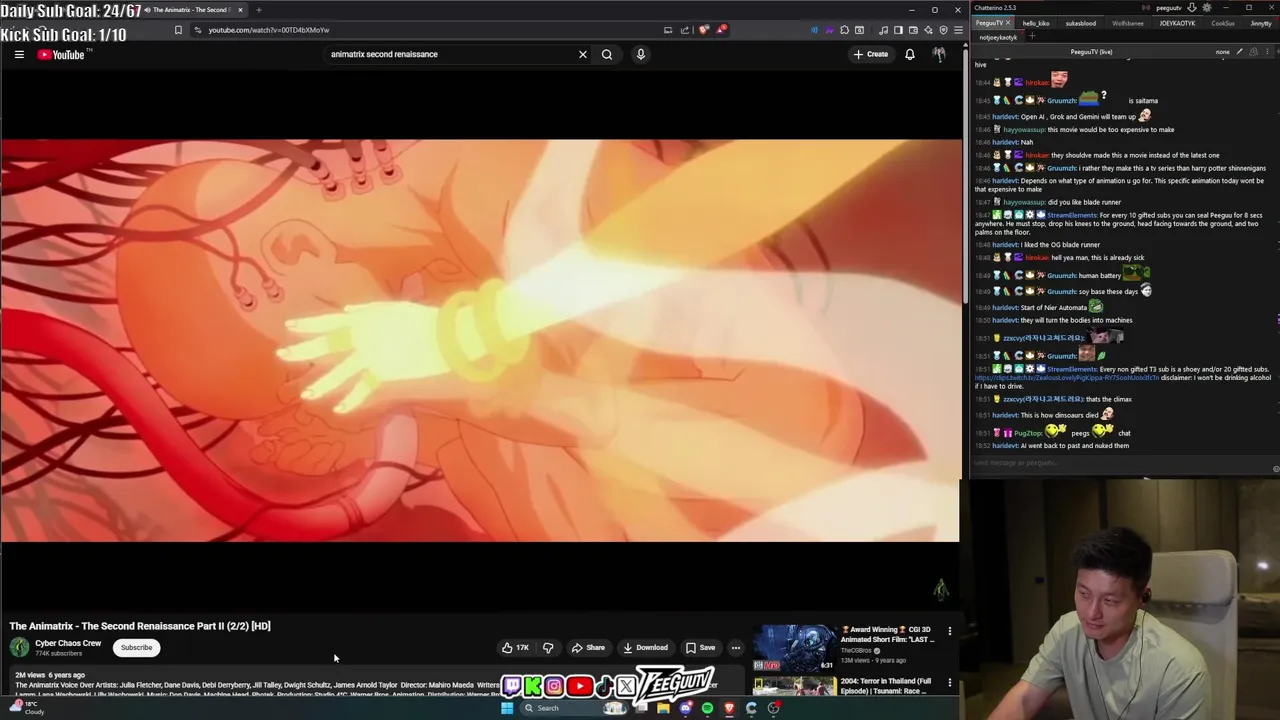
Task: Open the YouTube account avatar menu
Action: click(939, 54)
